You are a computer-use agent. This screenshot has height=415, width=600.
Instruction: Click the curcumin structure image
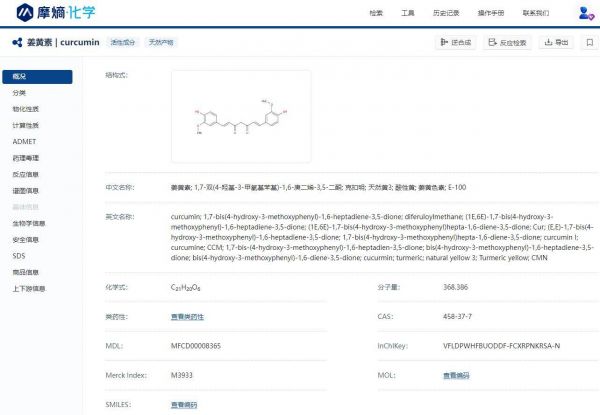pyautogui.click(x=241, y=117)
